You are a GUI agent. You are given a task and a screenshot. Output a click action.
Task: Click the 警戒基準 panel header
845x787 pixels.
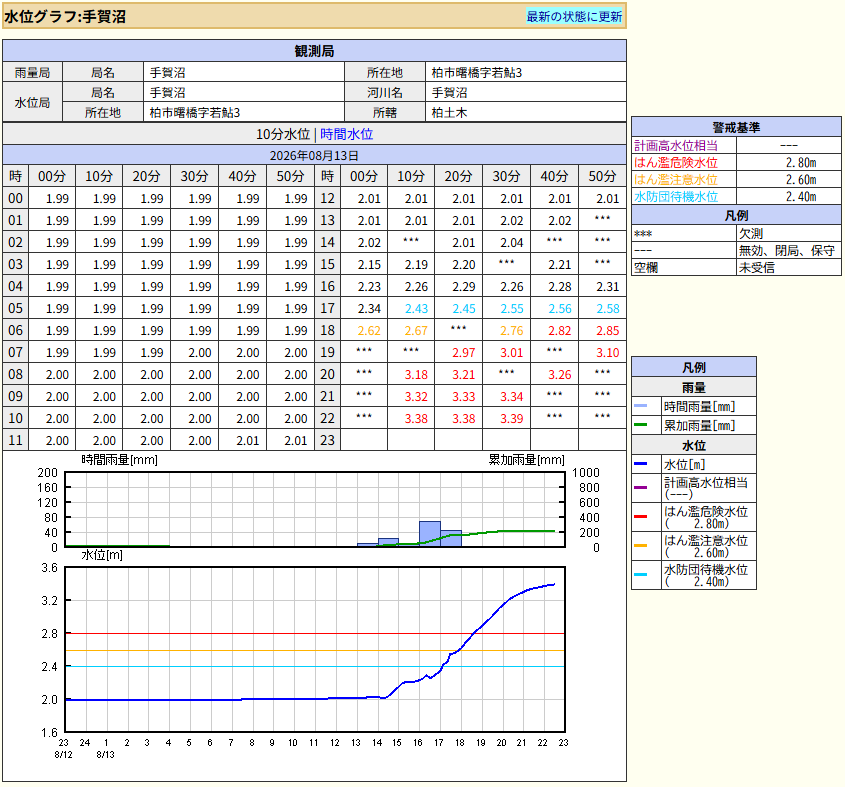coord(736,127)
